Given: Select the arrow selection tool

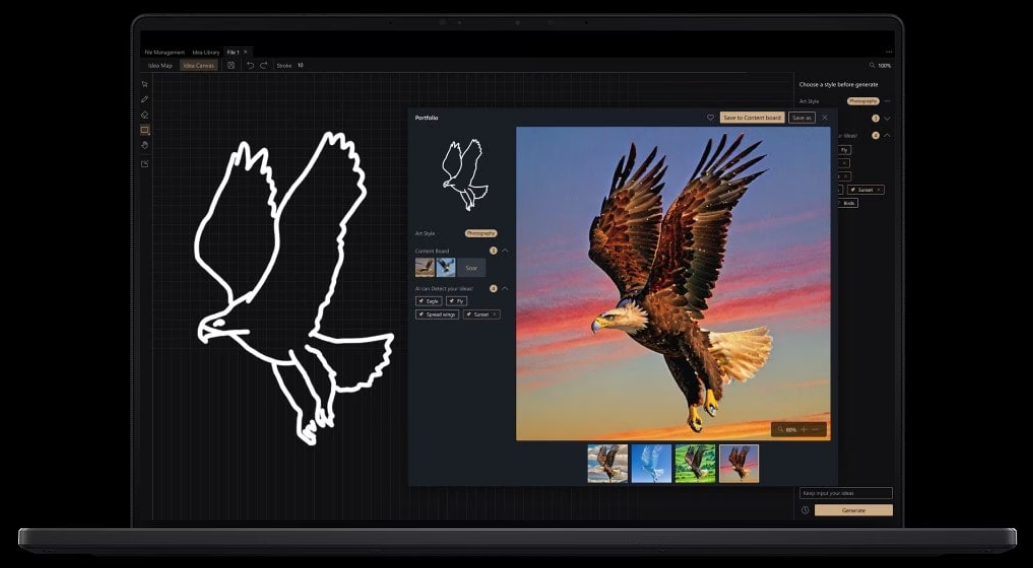Looking at the screenshot, I should 145,84.
